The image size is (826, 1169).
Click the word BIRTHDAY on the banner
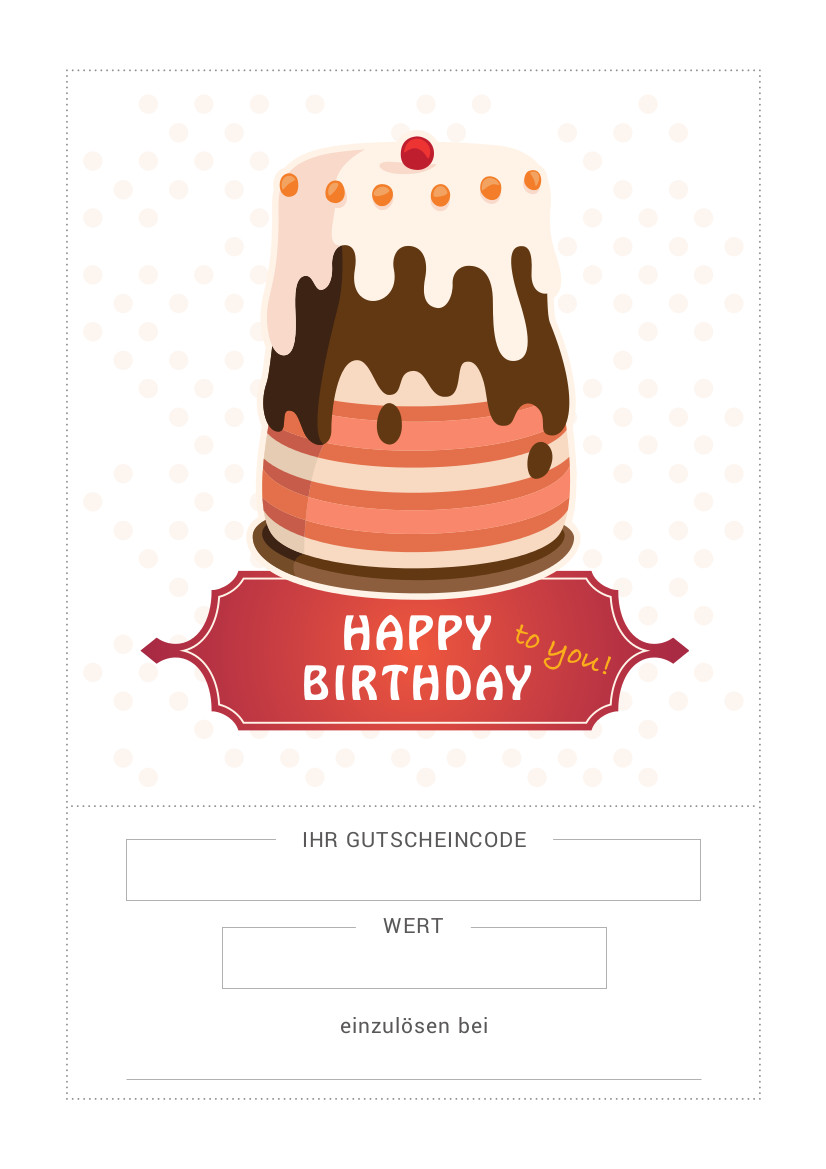[x=417, y=681]
